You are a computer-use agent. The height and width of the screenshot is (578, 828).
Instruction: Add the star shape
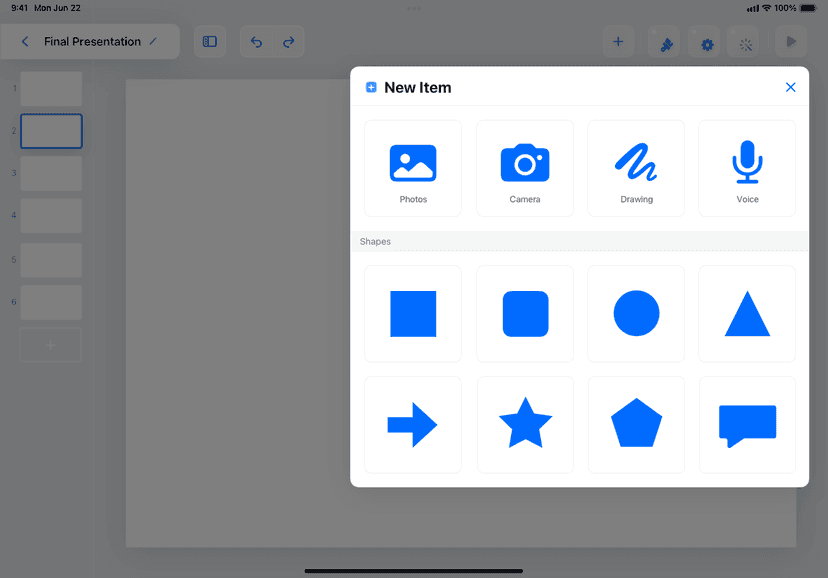click(x=525, y=425)
